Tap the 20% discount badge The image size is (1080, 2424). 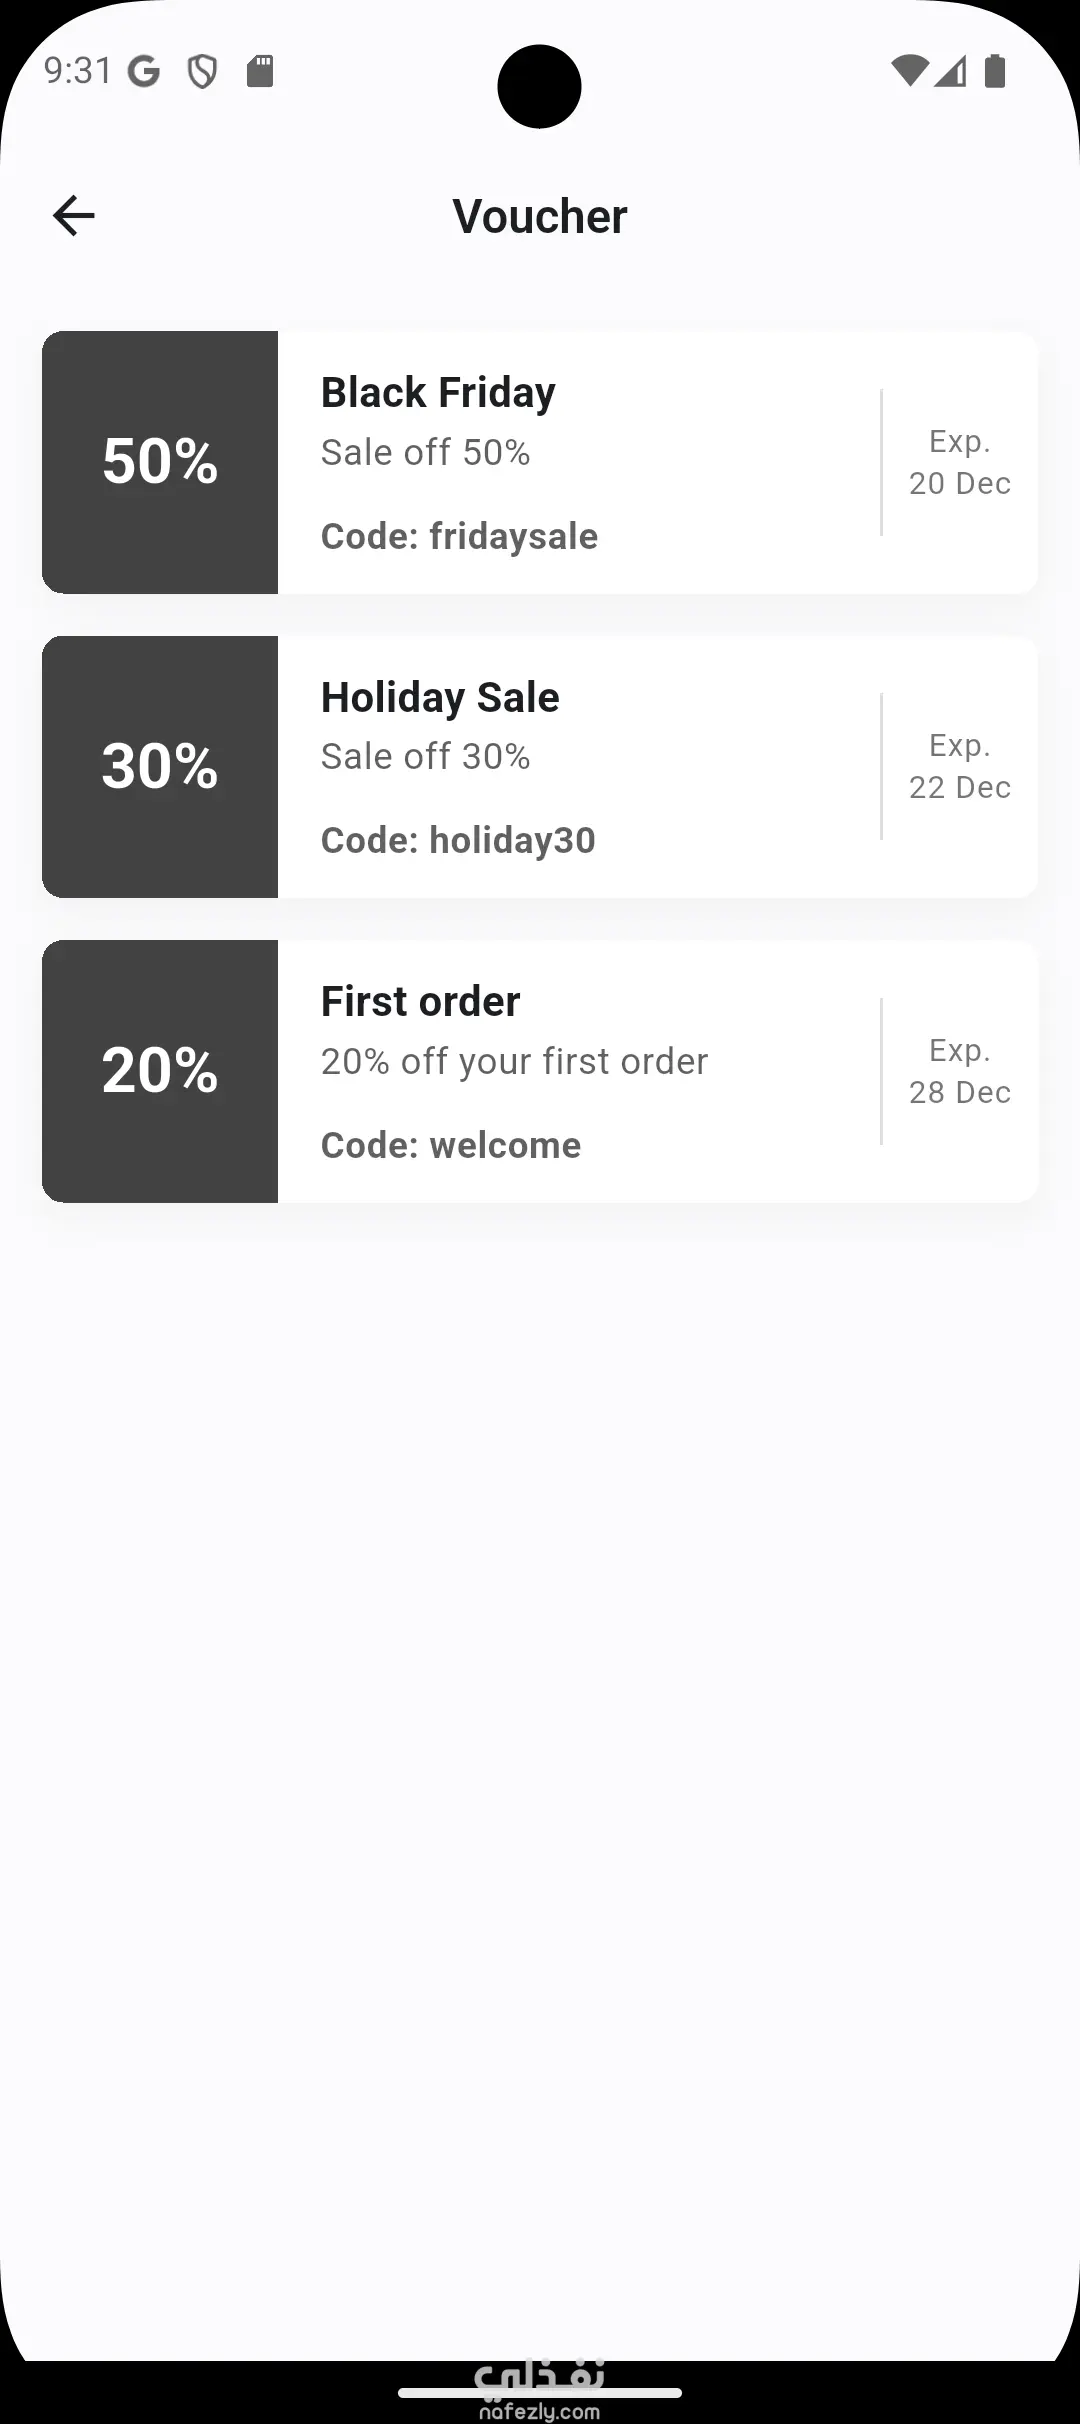[x=160, y=1071]
